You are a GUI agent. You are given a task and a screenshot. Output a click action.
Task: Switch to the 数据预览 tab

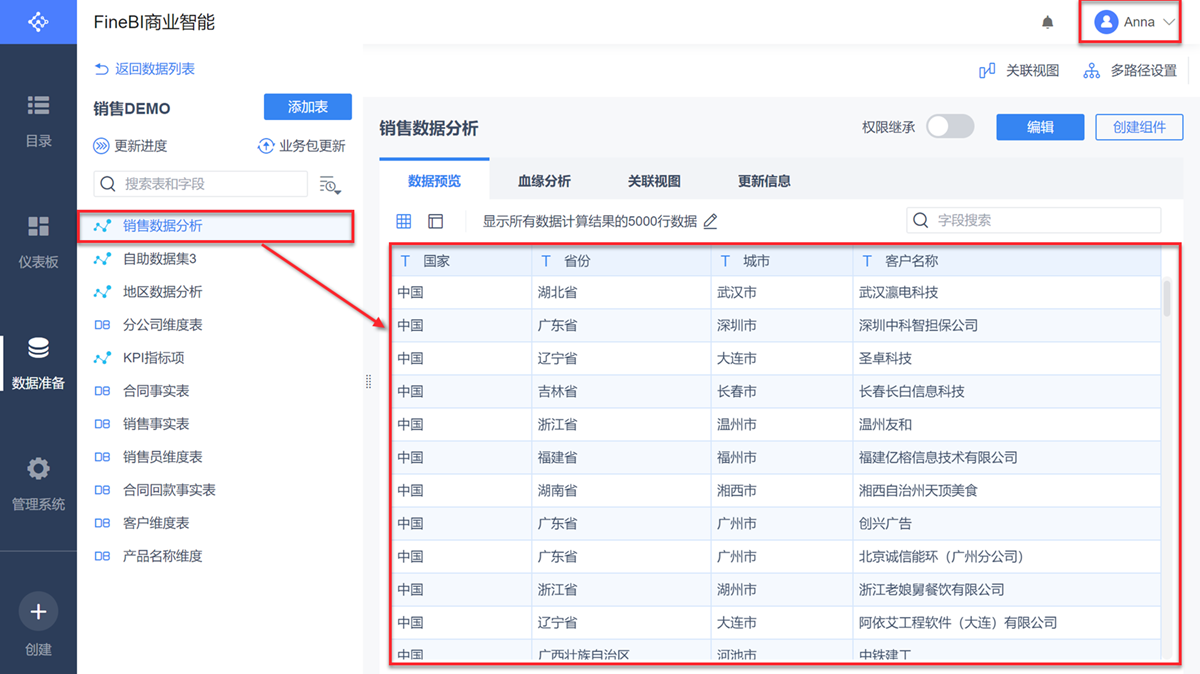tap(435, 181)
